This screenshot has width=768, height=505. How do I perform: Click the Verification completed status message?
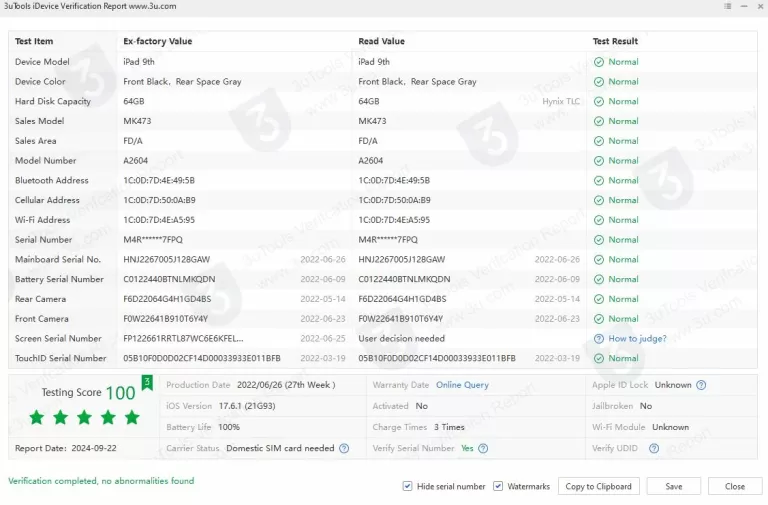click(101, 481)
